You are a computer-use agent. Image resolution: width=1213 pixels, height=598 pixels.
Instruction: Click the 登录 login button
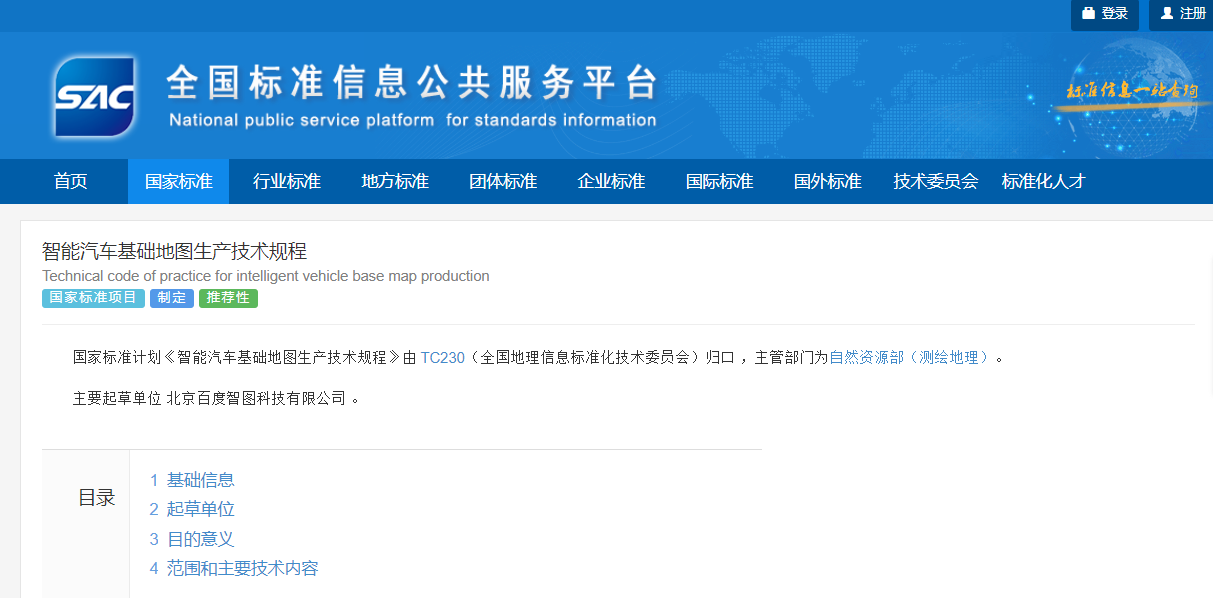click(1104, 14)
